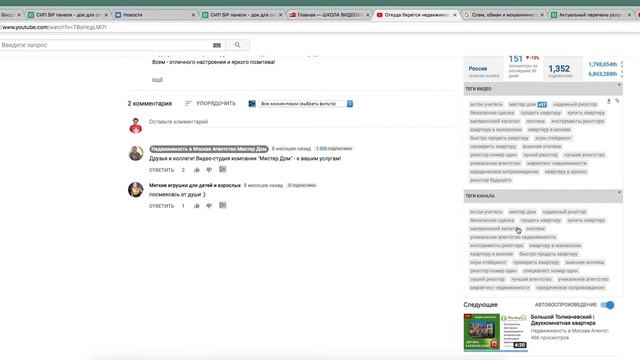
Task: Click the Россия channel country label
Action: pos(478,69)
